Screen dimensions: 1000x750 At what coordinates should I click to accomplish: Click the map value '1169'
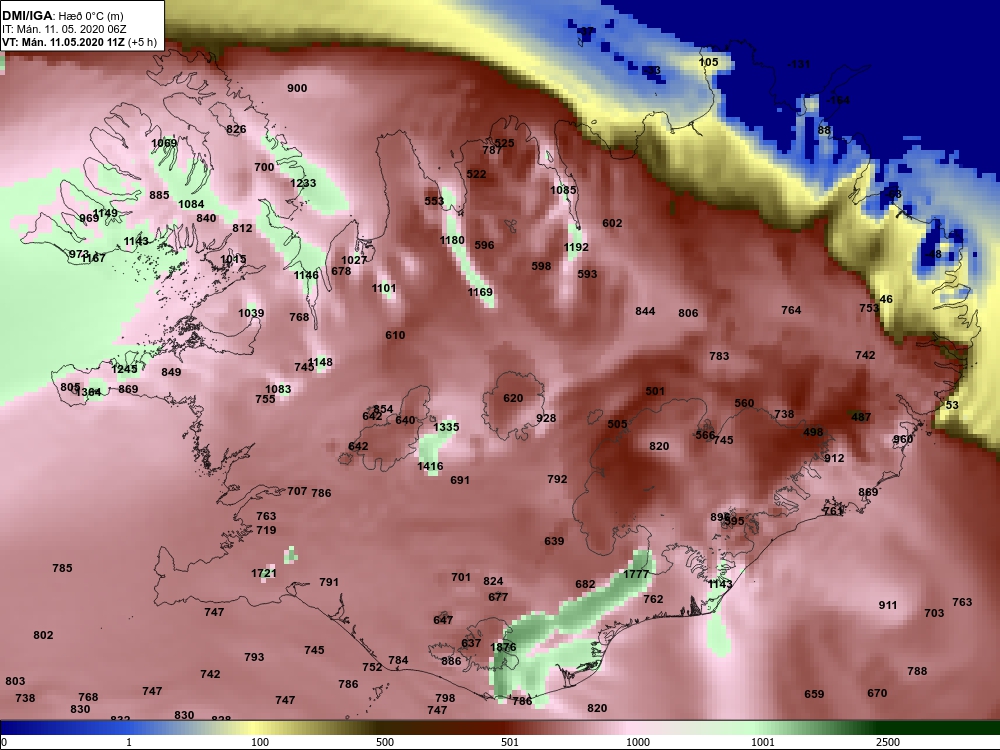click(480, 292)
